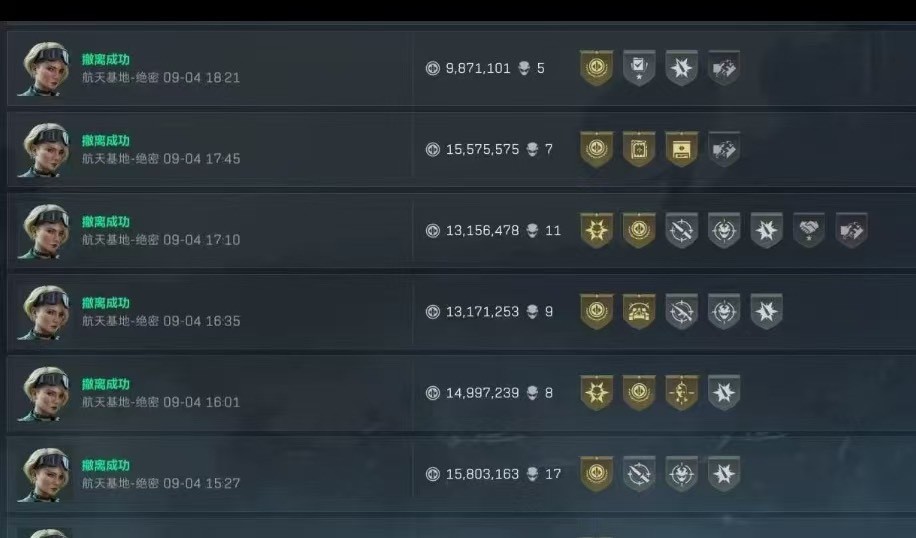The height and width of the screenshot is (538, 916).
Task: Click the 14,997,239 earnings value
Action: point(482,393)
